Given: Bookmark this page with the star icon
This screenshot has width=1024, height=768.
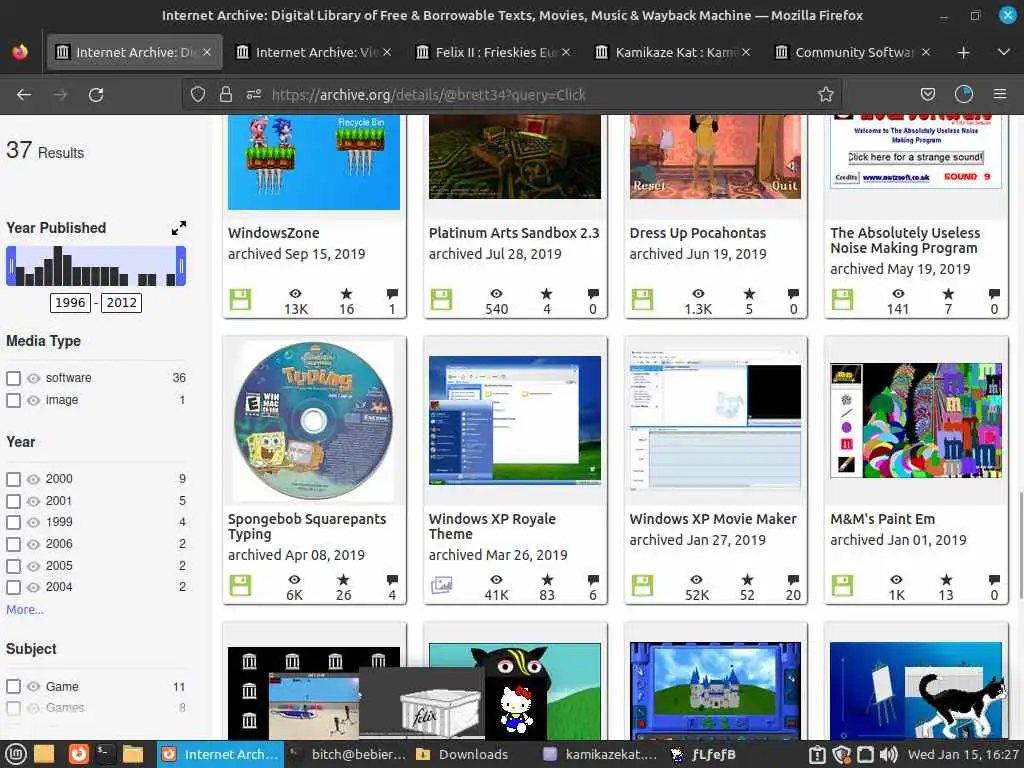Looking at the screenshot, I should click(x=825, y=95).
